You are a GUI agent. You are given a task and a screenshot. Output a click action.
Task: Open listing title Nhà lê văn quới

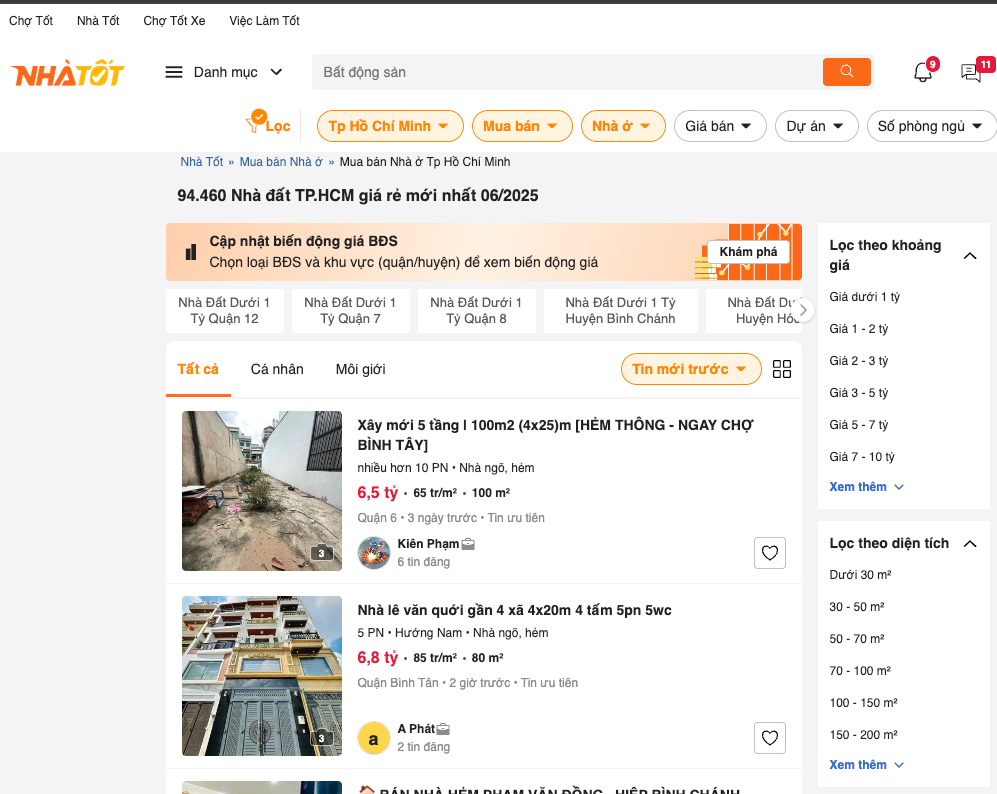pyautogui.click(x=514, y=610)
